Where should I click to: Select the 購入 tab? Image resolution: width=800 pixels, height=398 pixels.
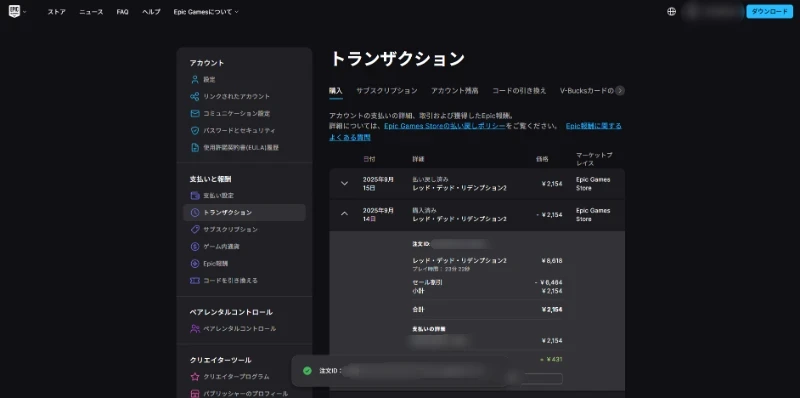tap(336, 91)
